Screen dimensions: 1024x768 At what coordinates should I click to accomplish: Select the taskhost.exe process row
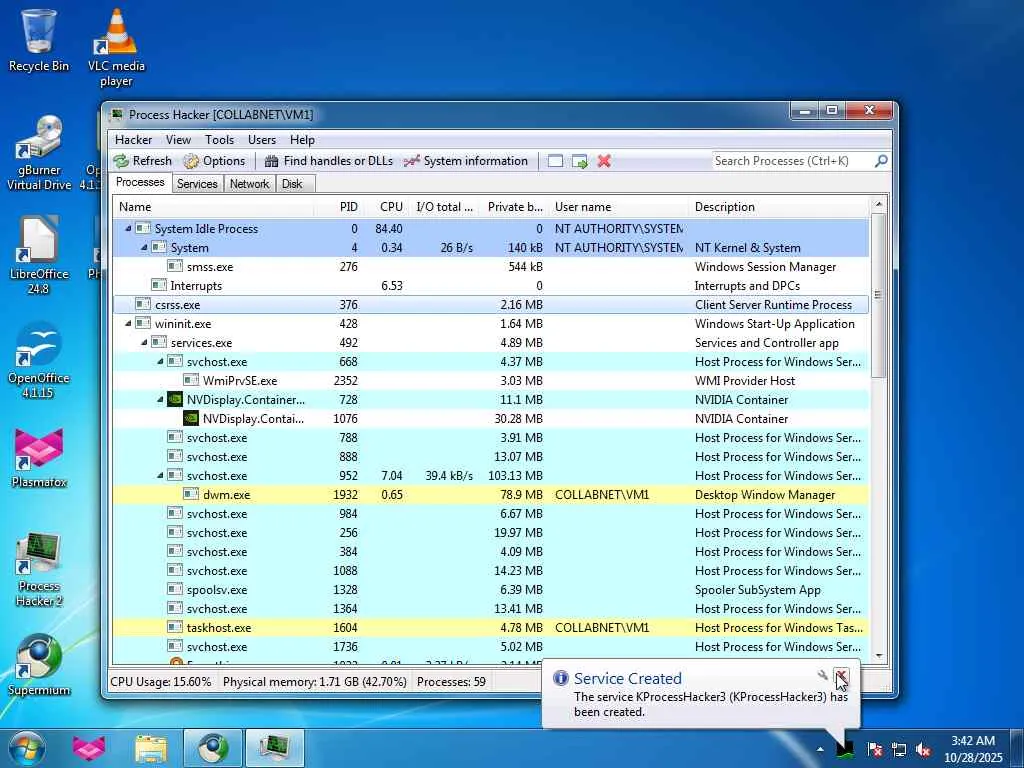pyautogui.click(x=491, y=628)
